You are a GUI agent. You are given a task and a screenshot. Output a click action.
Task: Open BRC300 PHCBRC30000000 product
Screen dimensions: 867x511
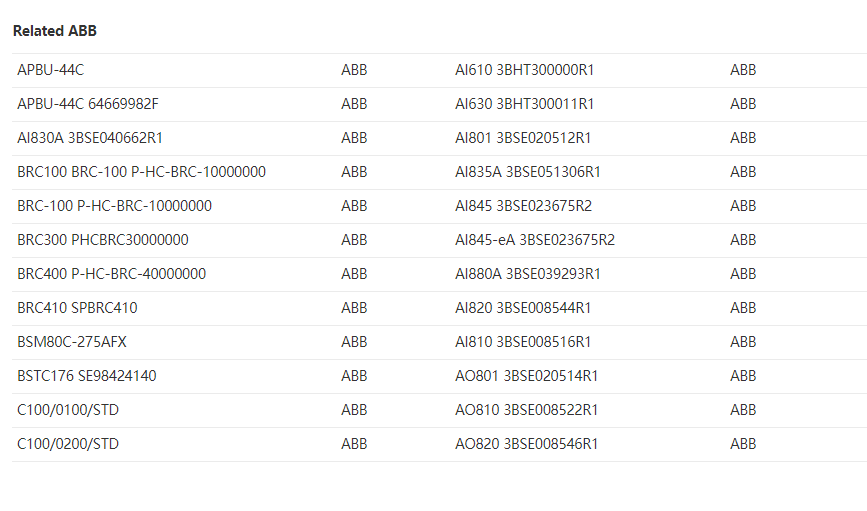click(x=103, y=240)
